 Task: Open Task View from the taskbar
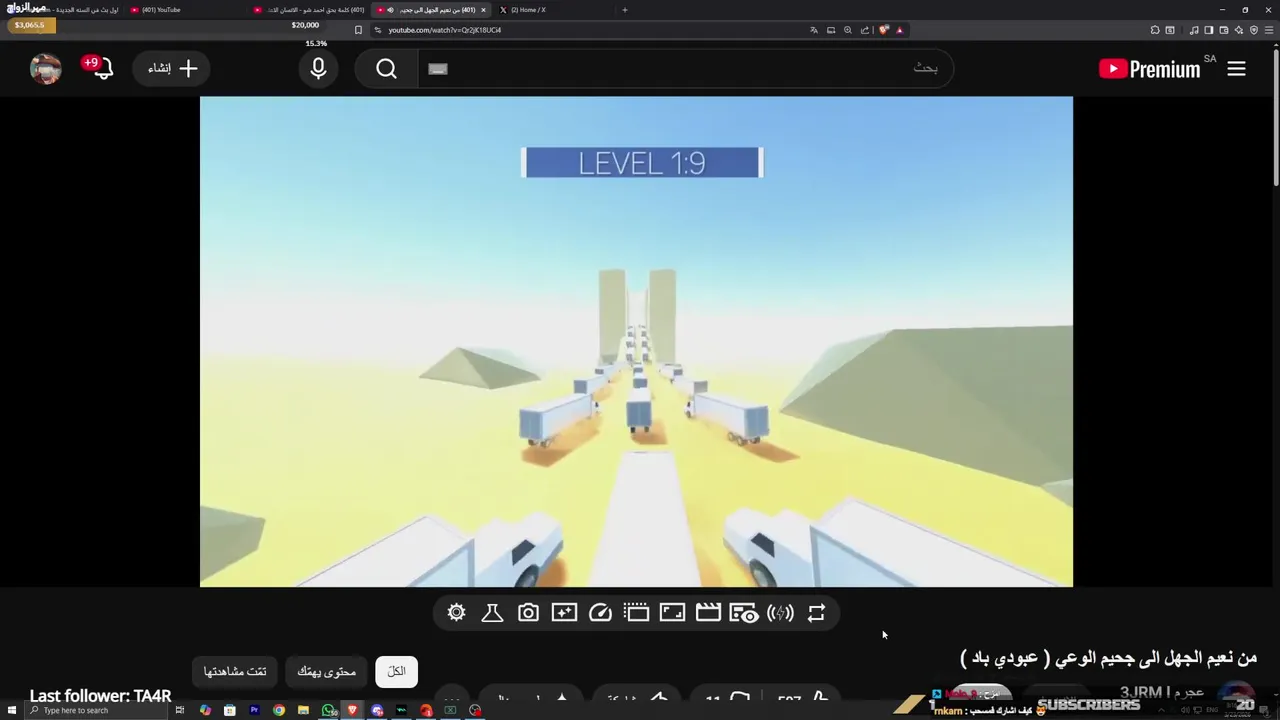point(180,710)
